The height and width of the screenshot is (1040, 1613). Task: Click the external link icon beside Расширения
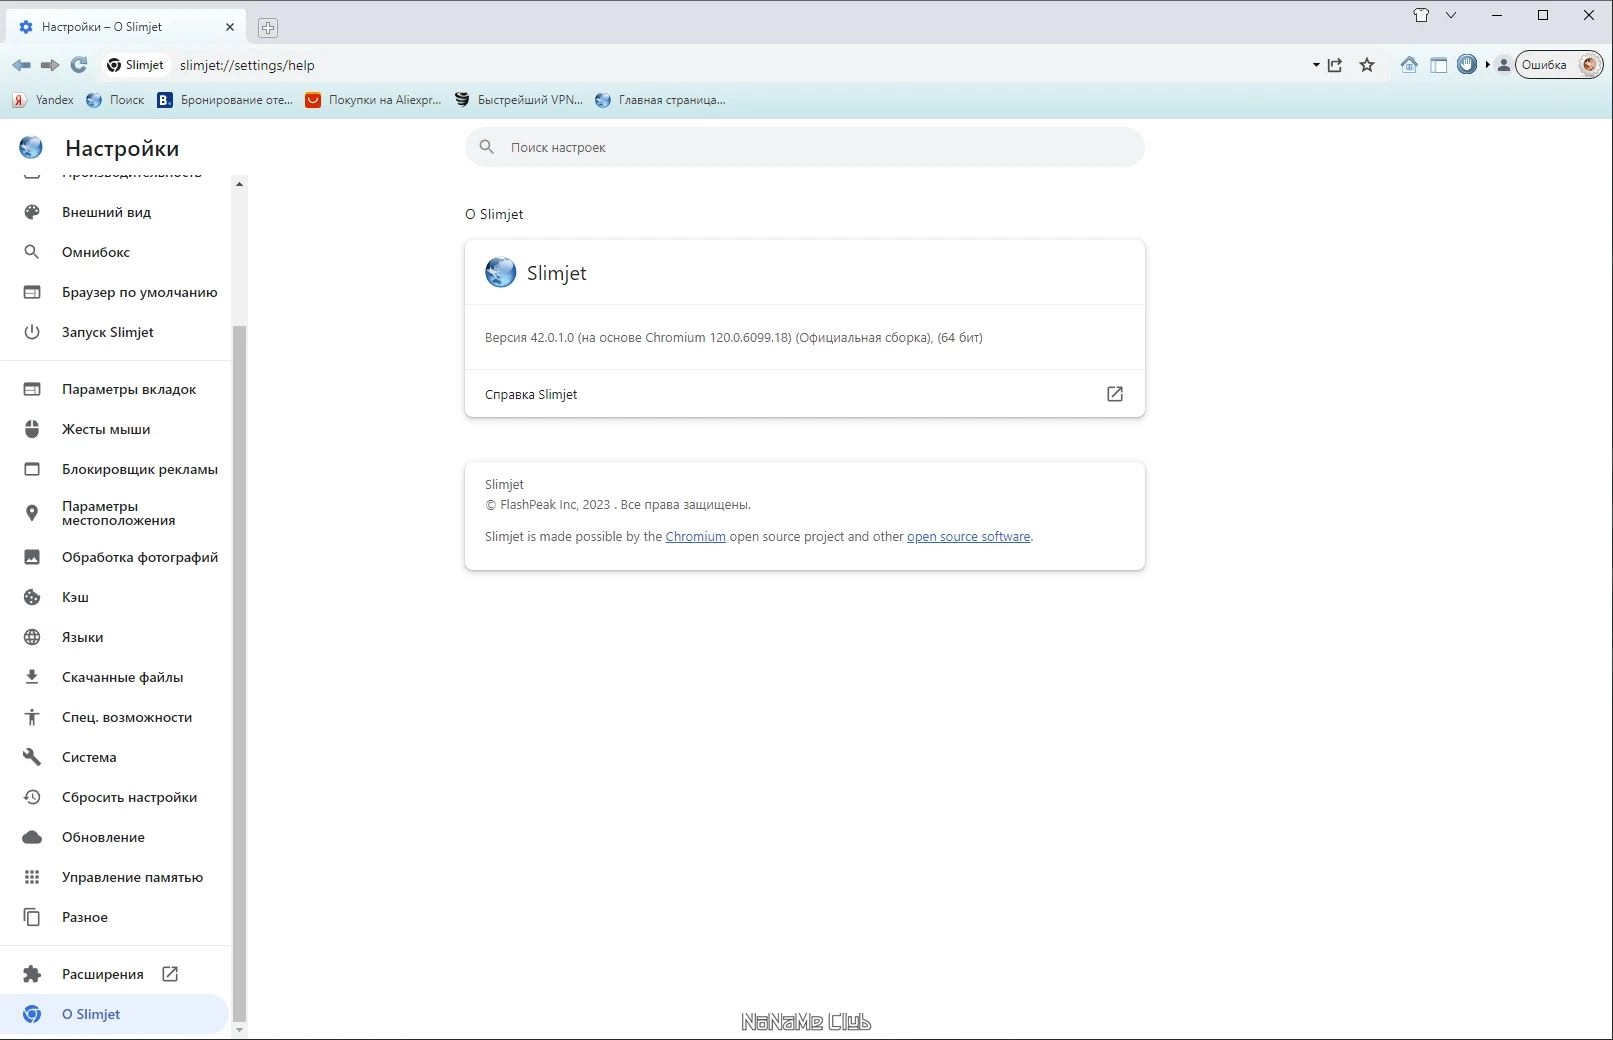(x=170, y=974)
